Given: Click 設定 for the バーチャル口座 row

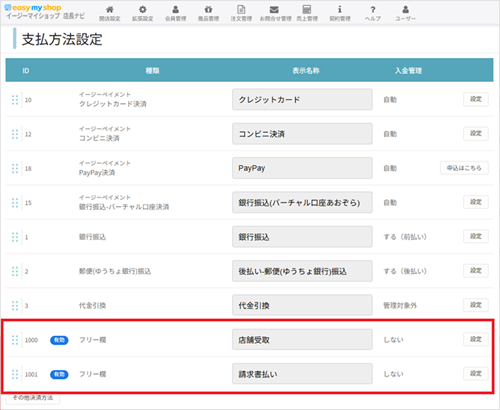Looking at the screenshot, I should click(476, 202).
